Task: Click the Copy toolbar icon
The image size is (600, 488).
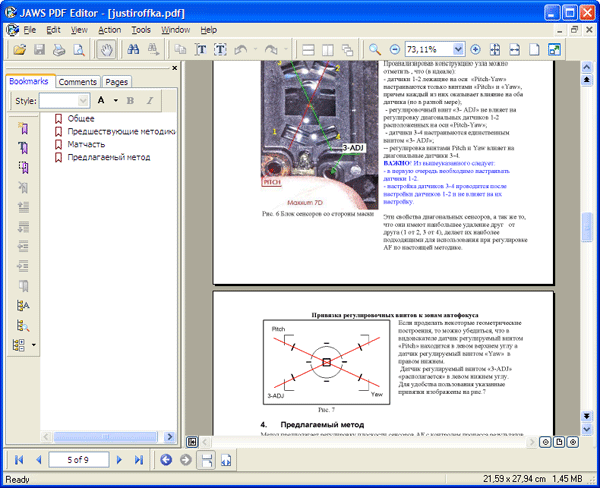Action: coord(180,49)
